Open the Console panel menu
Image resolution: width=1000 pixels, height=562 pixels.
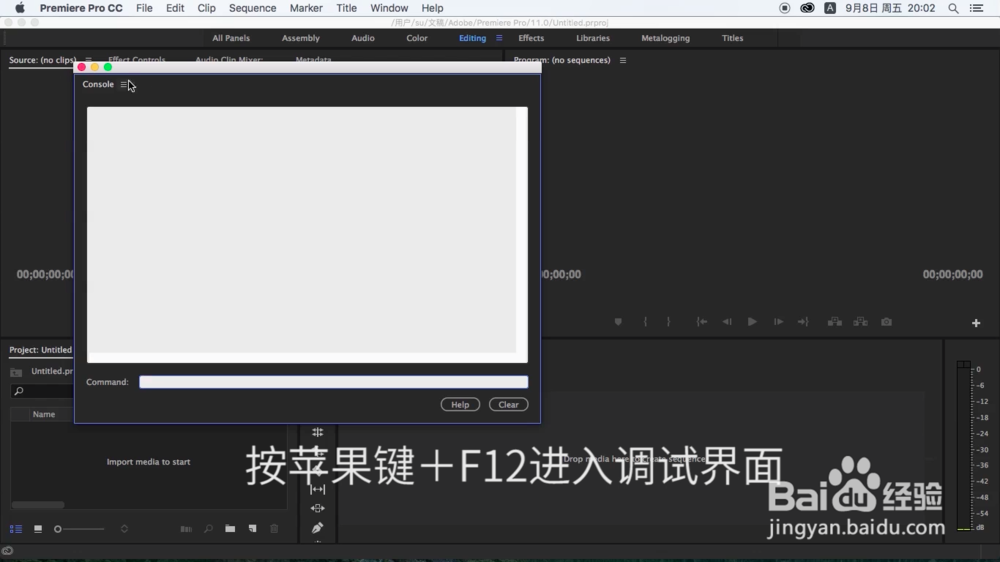[124, 84]
